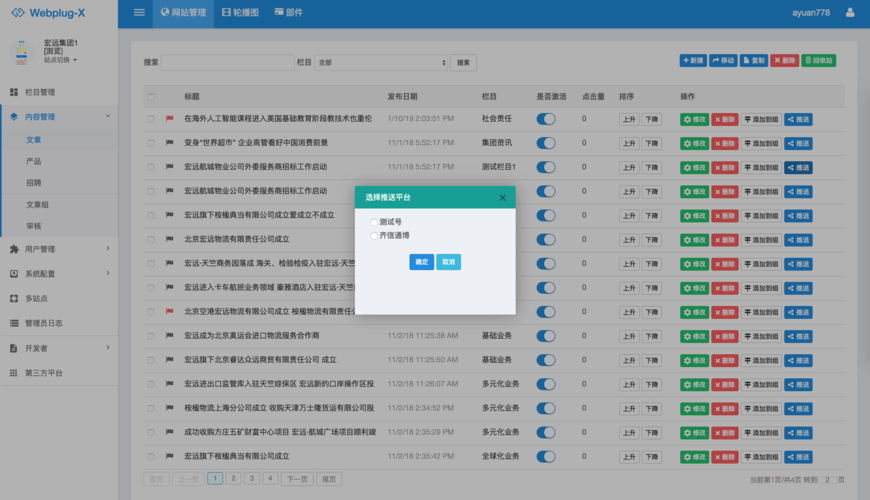The width and height of the screenshot is (870, 500).
Task: Click 添加到组 in the 宏远成为北京奥运会 row
Action: 761,336
